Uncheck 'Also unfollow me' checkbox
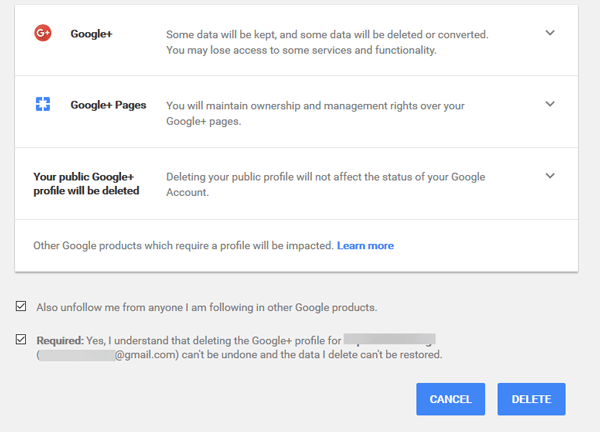Image resolution: width=600 pixels, height=432 pixels. click(x=21, y=306)
